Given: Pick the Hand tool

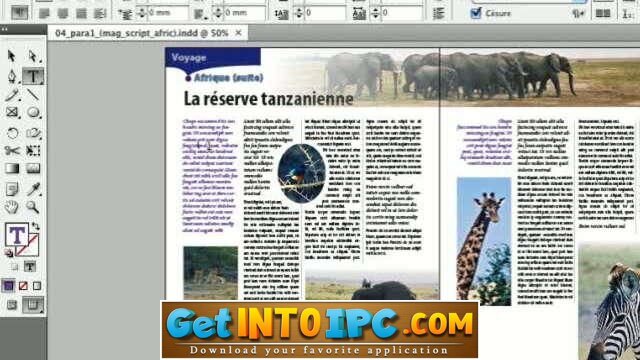Looking at the screenshot, I should click(x=11, y=207).
